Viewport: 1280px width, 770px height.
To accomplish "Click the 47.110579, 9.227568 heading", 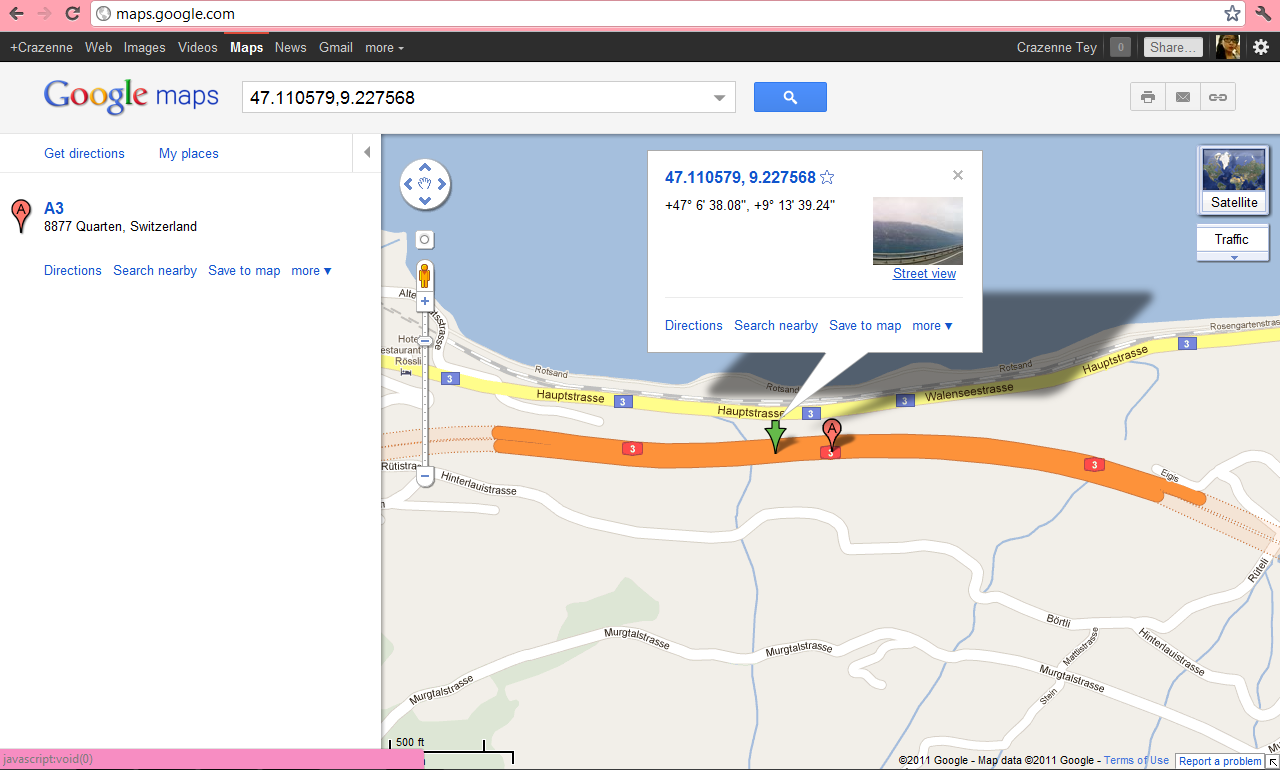I will click(x=740, y=177).
